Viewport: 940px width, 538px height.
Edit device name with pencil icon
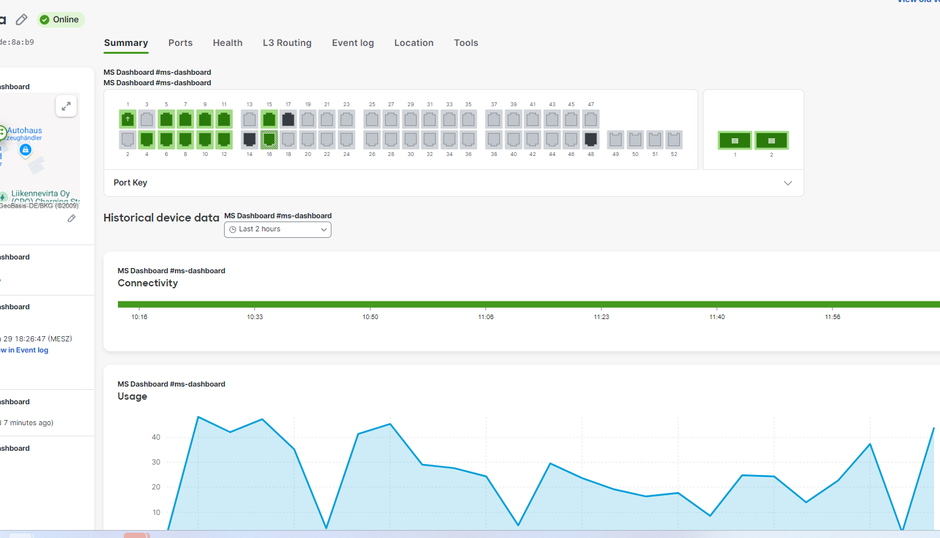(21, 20)
